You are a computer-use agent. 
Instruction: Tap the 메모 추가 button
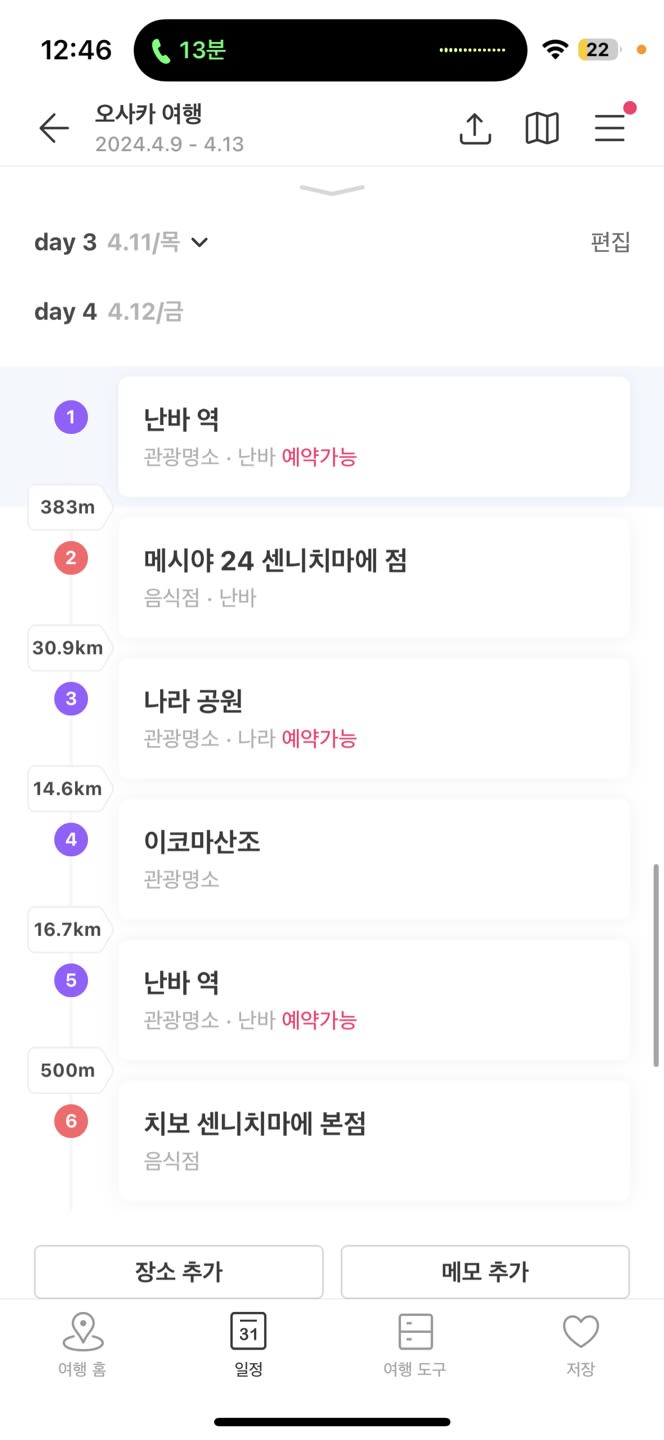[x=485, y=1272]
